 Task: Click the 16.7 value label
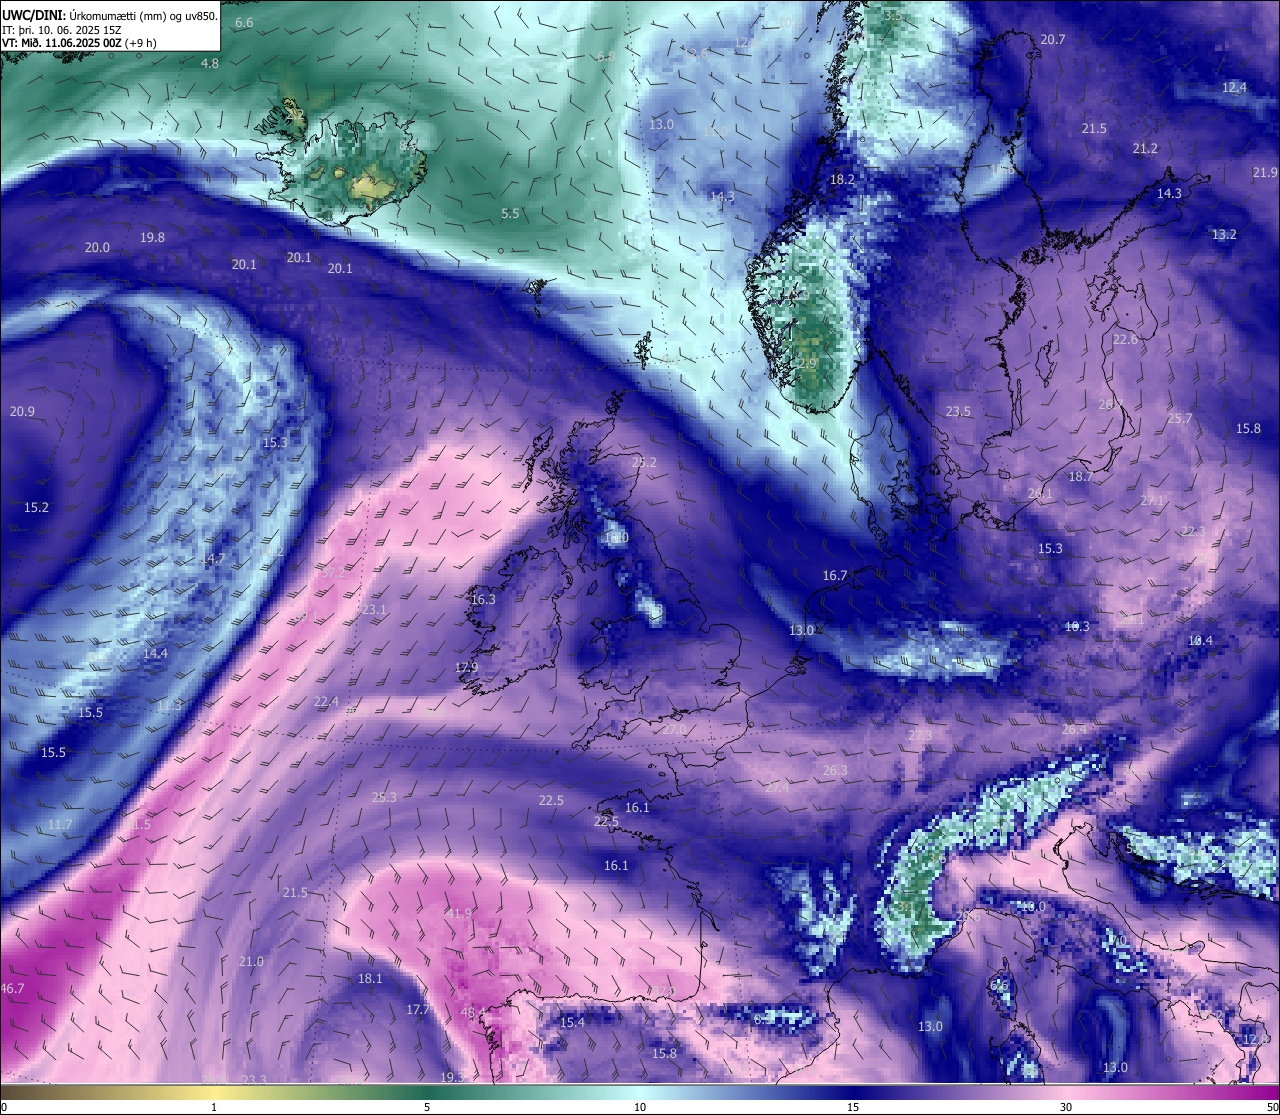point(835,575)
